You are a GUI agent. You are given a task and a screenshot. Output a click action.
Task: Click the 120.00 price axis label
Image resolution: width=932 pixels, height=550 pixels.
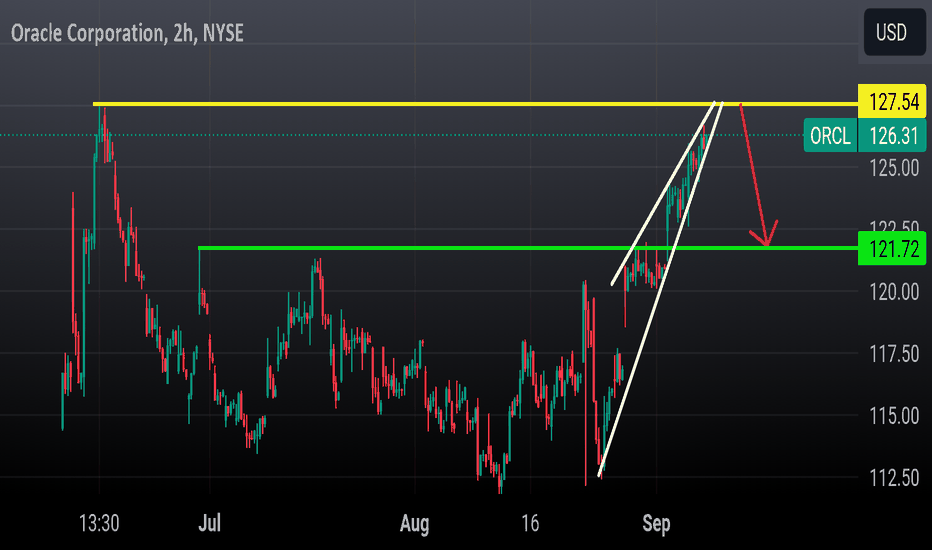coord(894,292)
